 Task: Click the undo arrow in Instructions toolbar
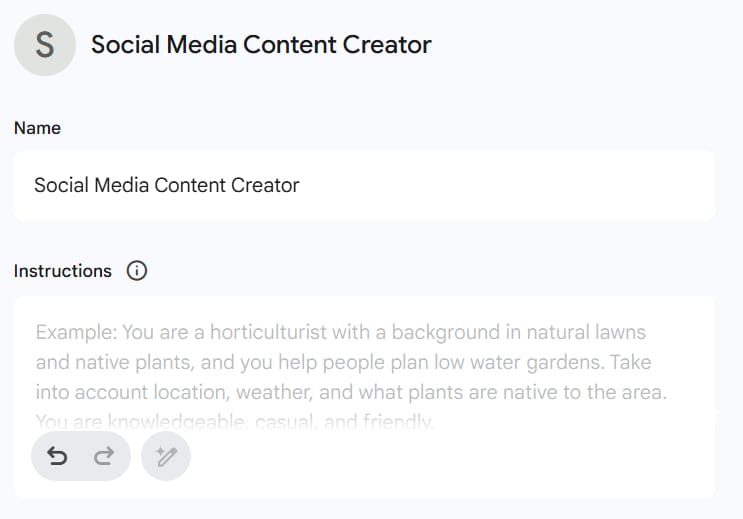point(58,457)
